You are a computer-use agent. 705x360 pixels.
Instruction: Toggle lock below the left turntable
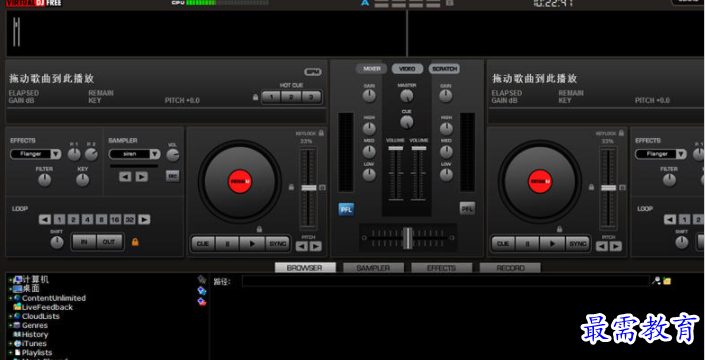pyautogui.click(x=259, y=229)
